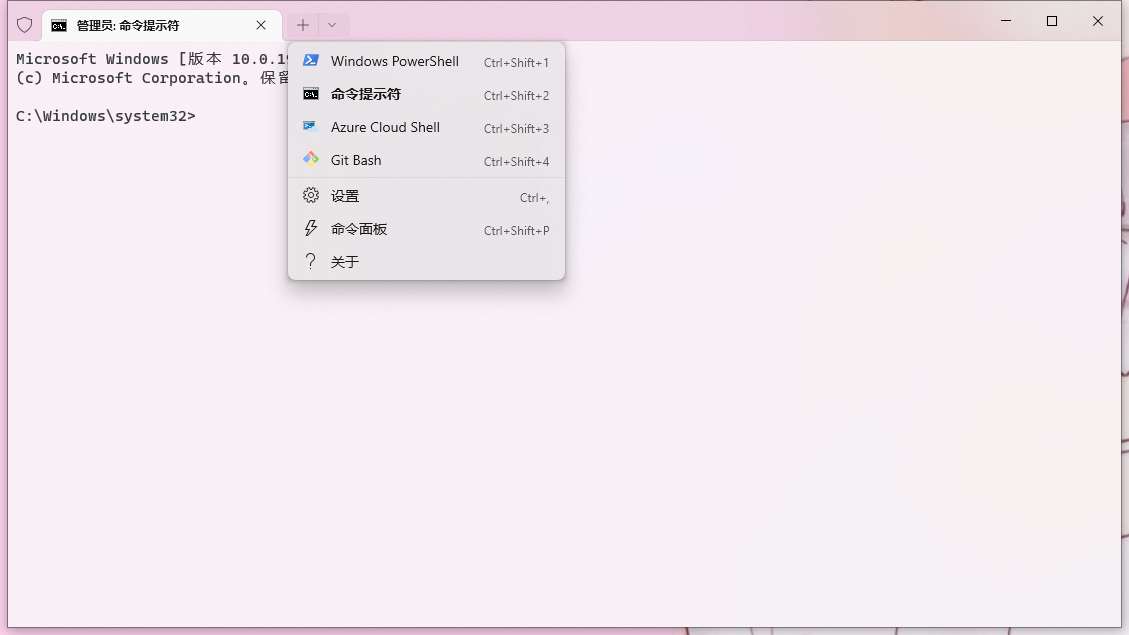Close the 管理员: 命令提示符 tab

pos(261,25)
